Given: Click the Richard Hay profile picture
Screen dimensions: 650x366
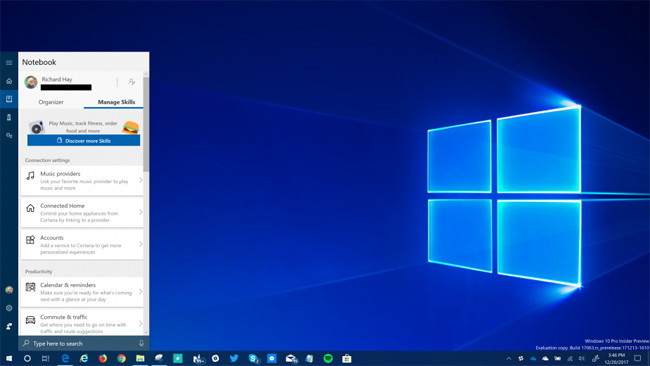Looking at the screenshot, I should [31, 82].
